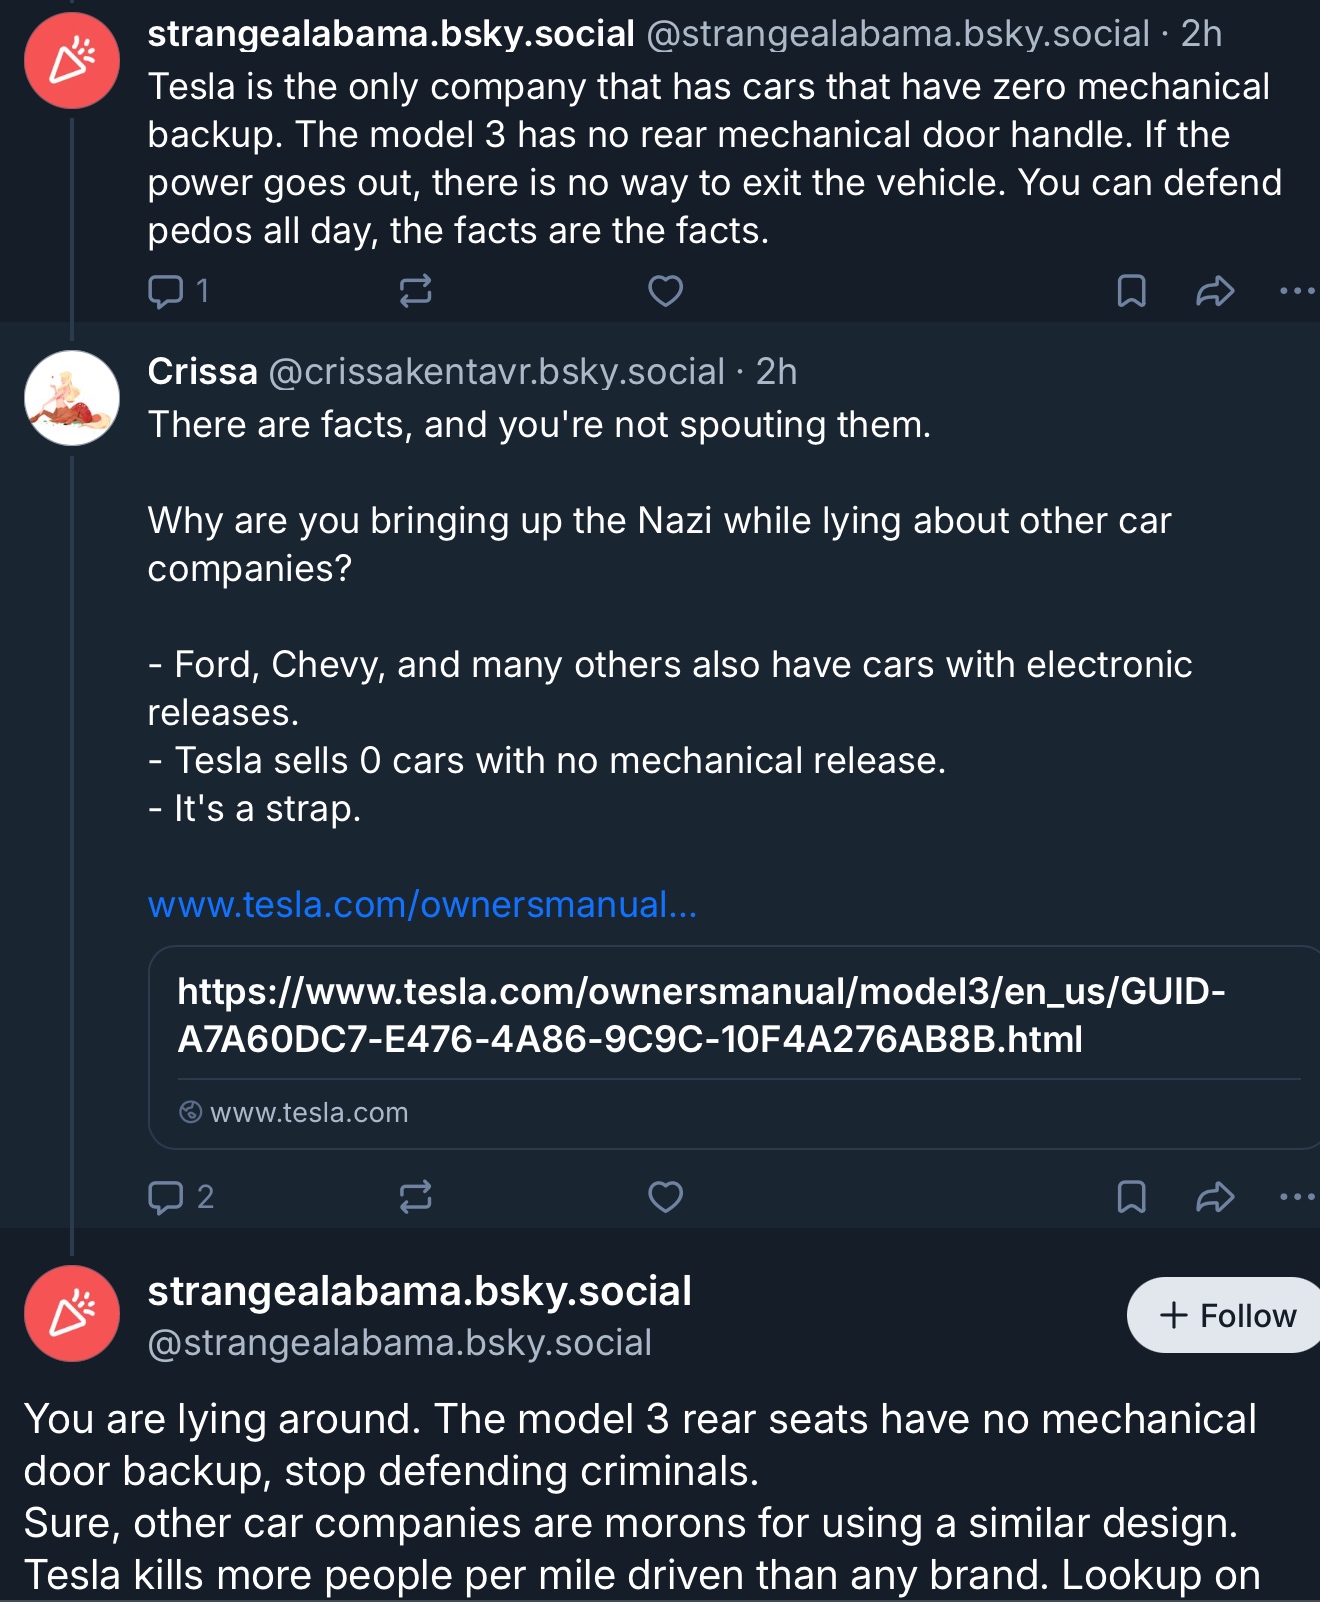Open more options menu on Crissa's post
Screen dimensions: 1320x1602
1297,1197
